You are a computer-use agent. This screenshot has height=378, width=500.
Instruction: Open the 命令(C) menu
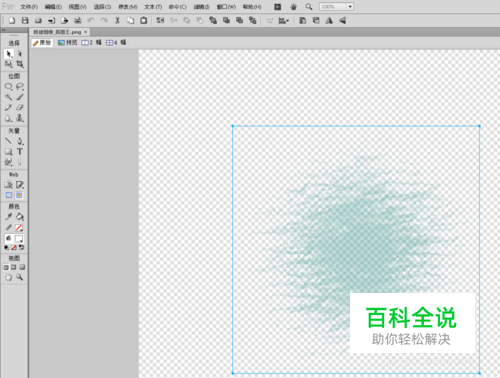178,7
